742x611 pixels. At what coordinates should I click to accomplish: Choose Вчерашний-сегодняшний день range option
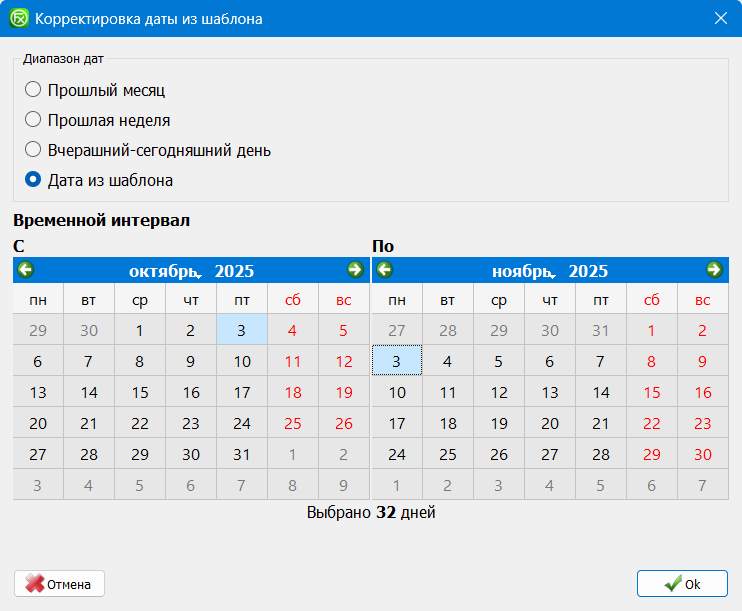33,150
